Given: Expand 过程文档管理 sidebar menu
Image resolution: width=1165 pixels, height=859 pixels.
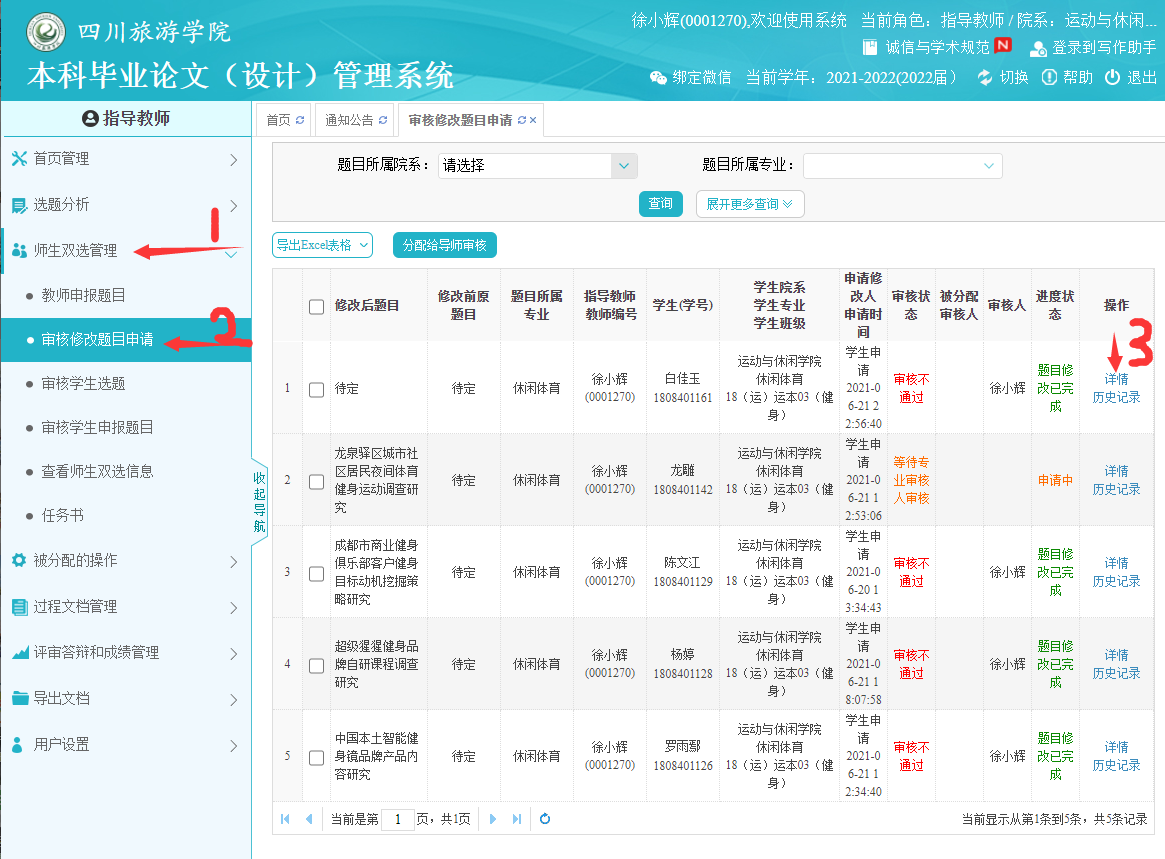Looking at the screenshot, I should [125, 607].
